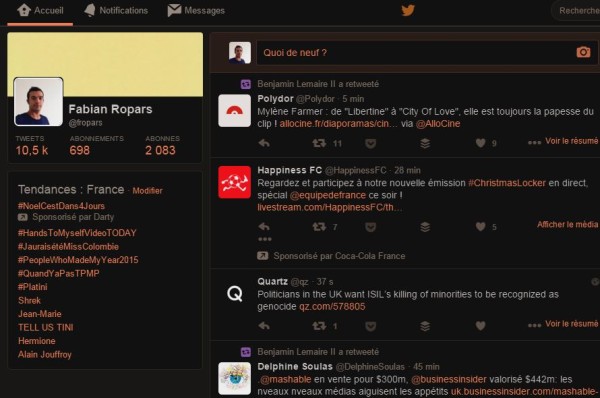Add a photo with the camera icon

(583, 52)
